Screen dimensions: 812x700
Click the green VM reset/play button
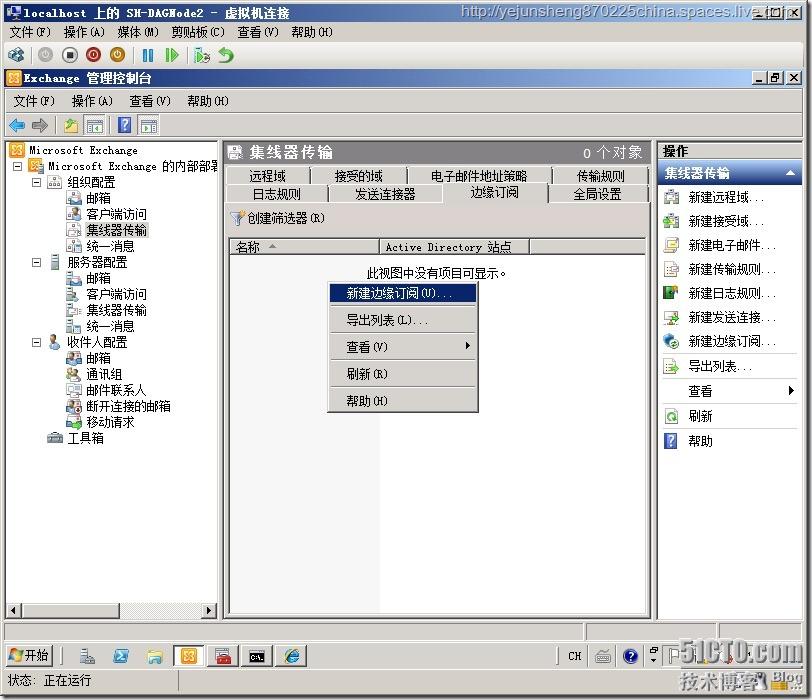171,55
